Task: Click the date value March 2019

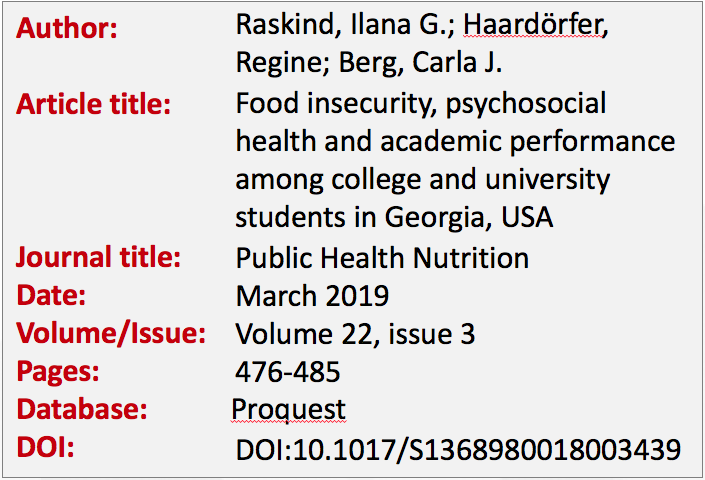Action: [312, 296]
